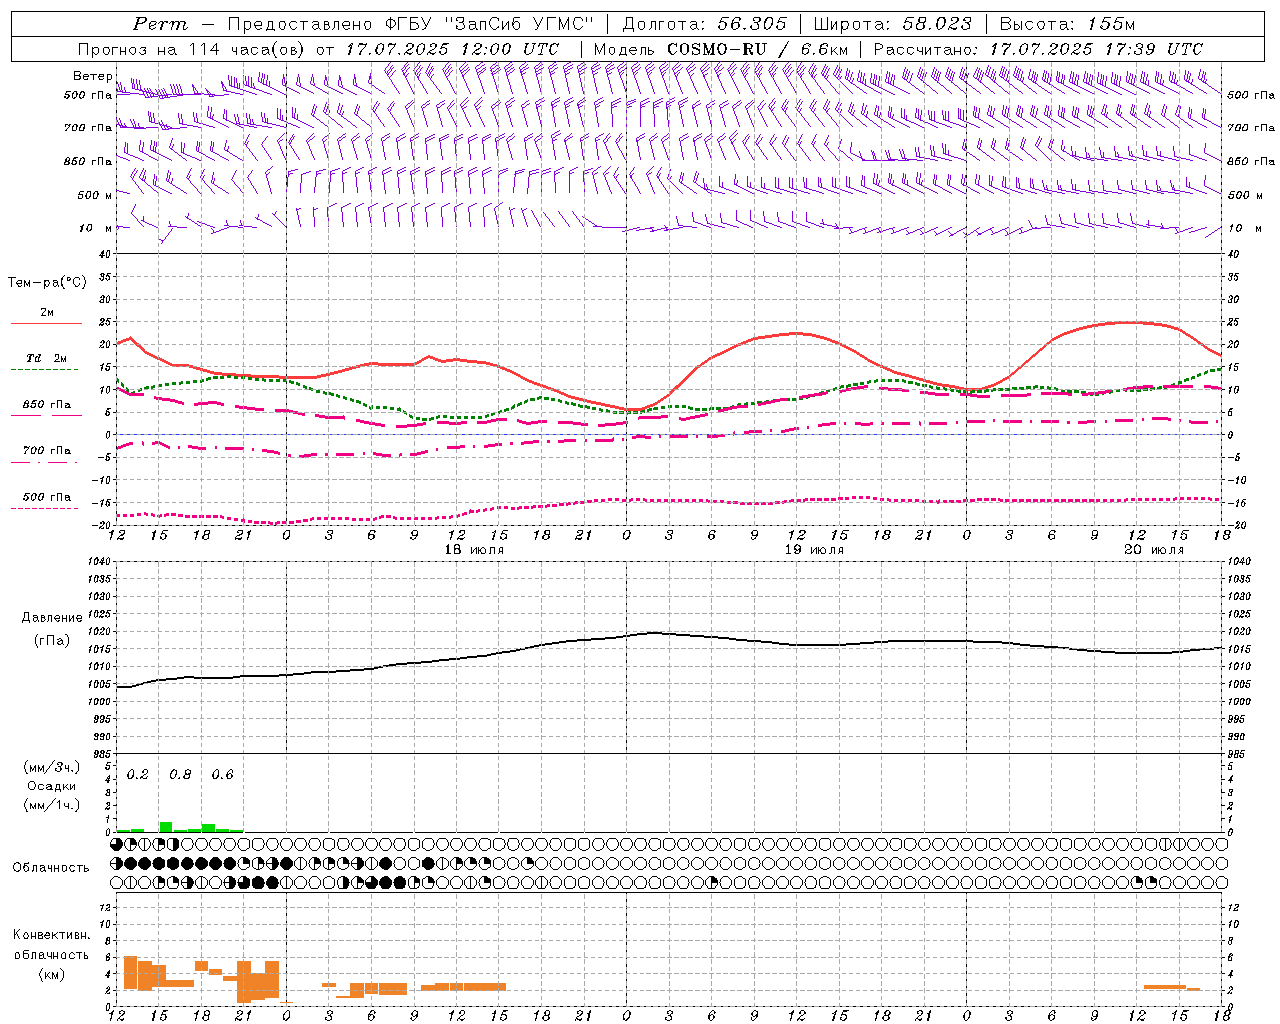
Task: Click the "Осадки" precipitation label
Action: [x=51, y=786]
